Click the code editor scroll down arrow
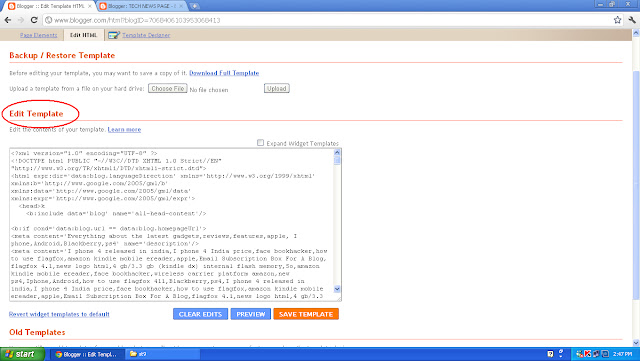The width and height of the screenshot is (640, 361). coord(337,289)
